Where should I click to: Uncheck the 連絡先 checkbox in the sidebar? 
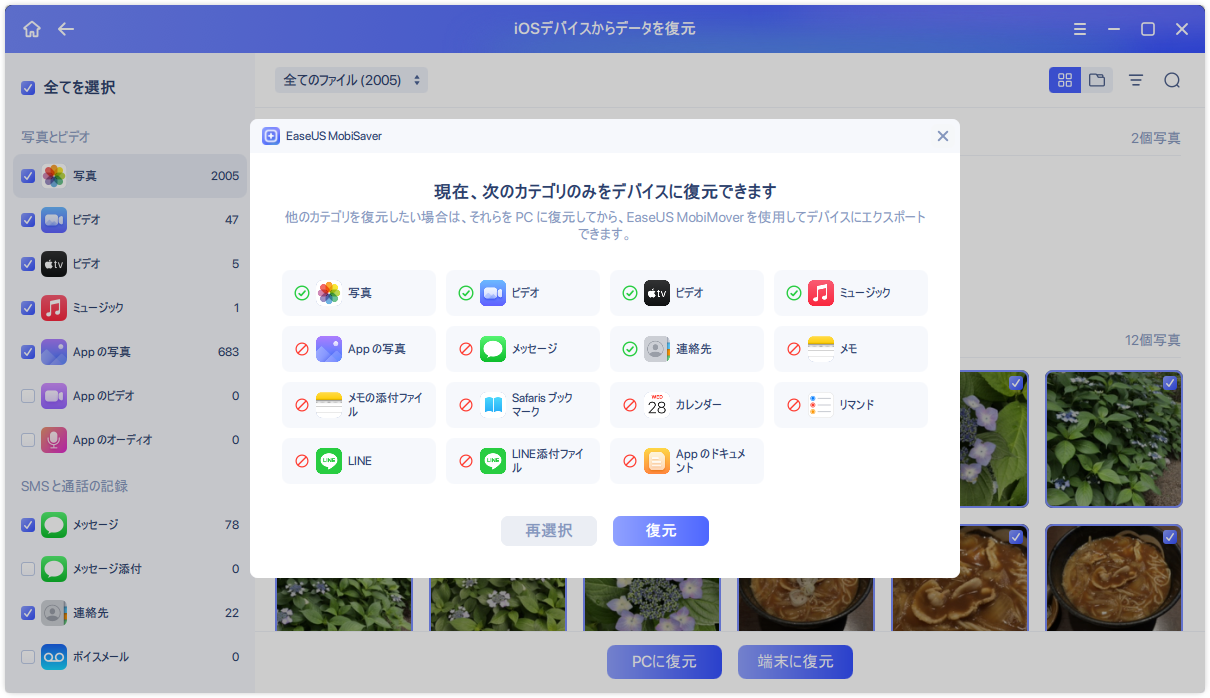click(x=28, y=613)
